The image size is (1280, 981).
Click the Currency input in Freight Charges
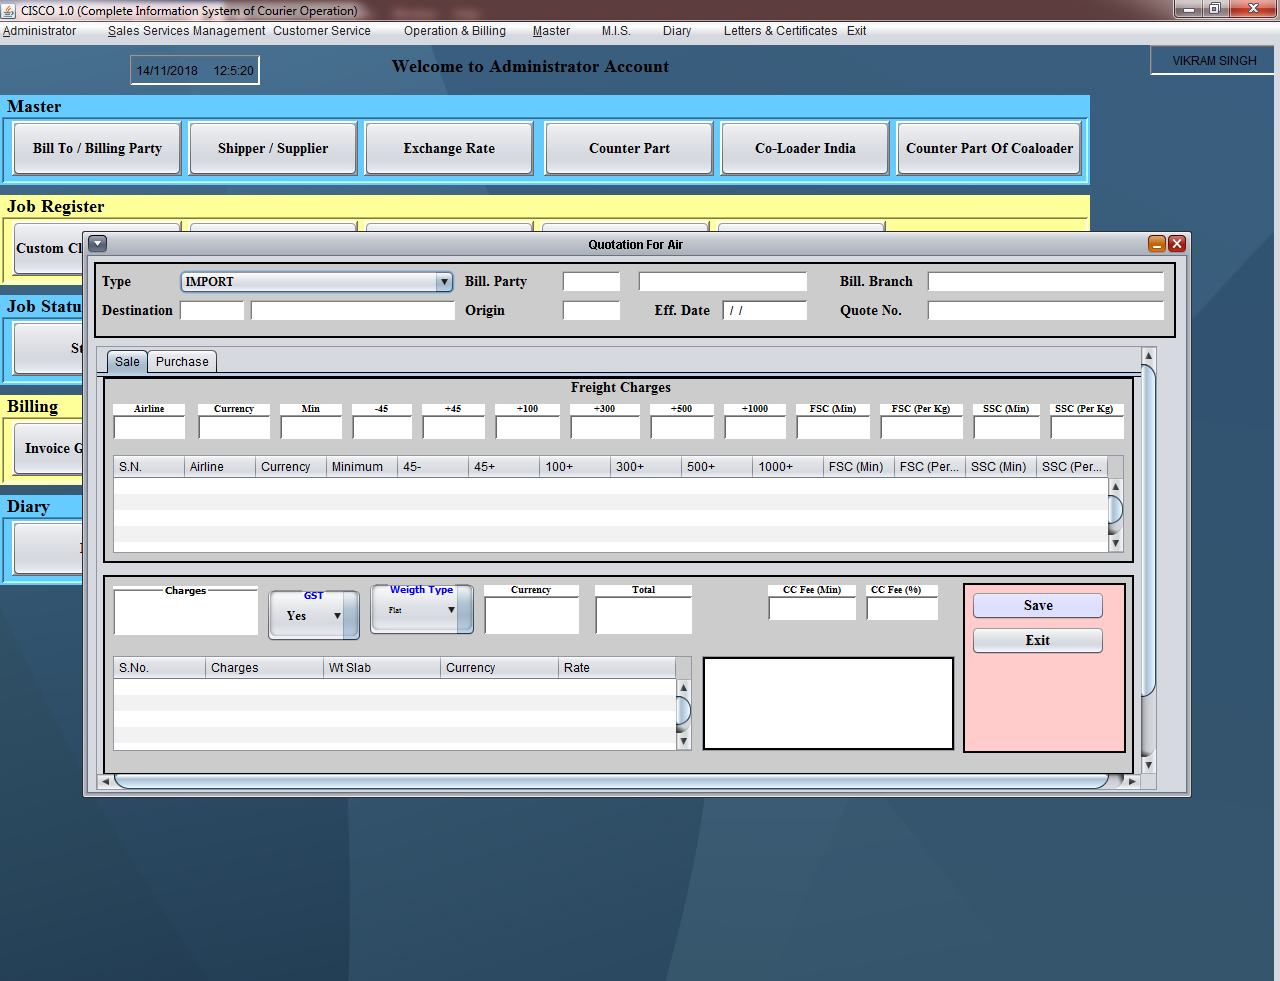tap(234, 428)
